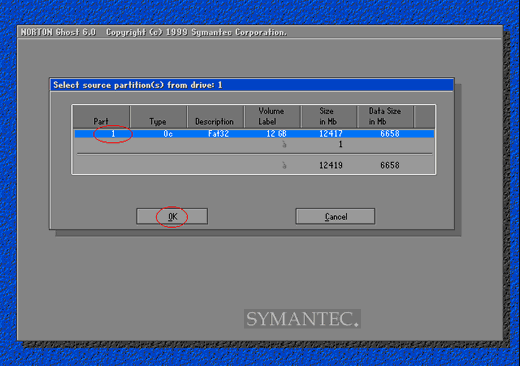
Task: Click the 12417 size value in highlighted row
Action: 331,134
